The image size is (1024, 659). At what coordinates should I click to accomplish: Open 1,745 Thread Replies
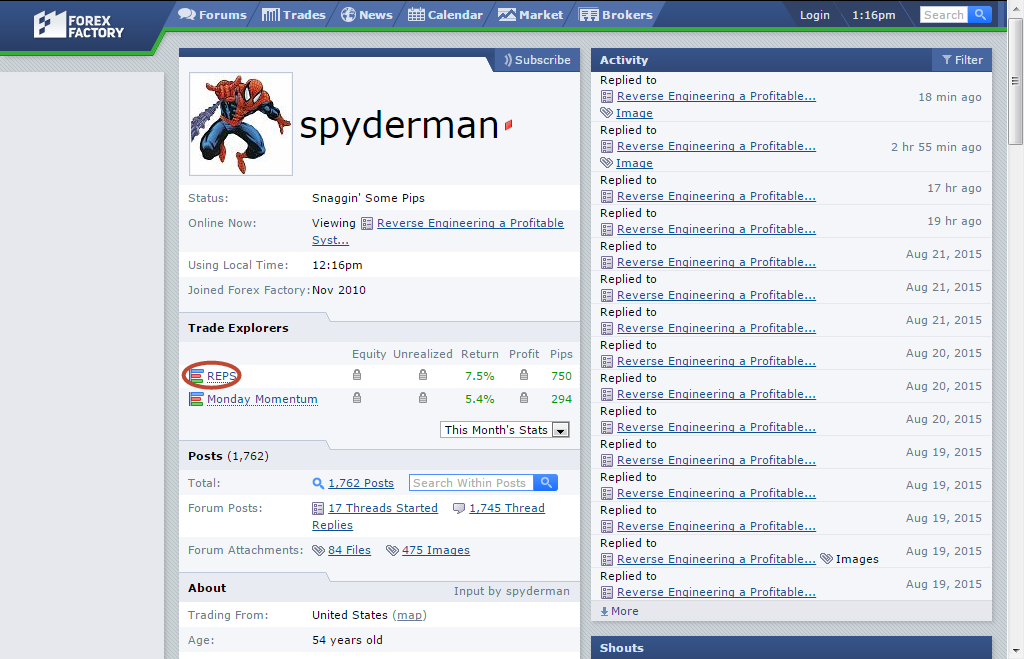click(x=507, y=508)
